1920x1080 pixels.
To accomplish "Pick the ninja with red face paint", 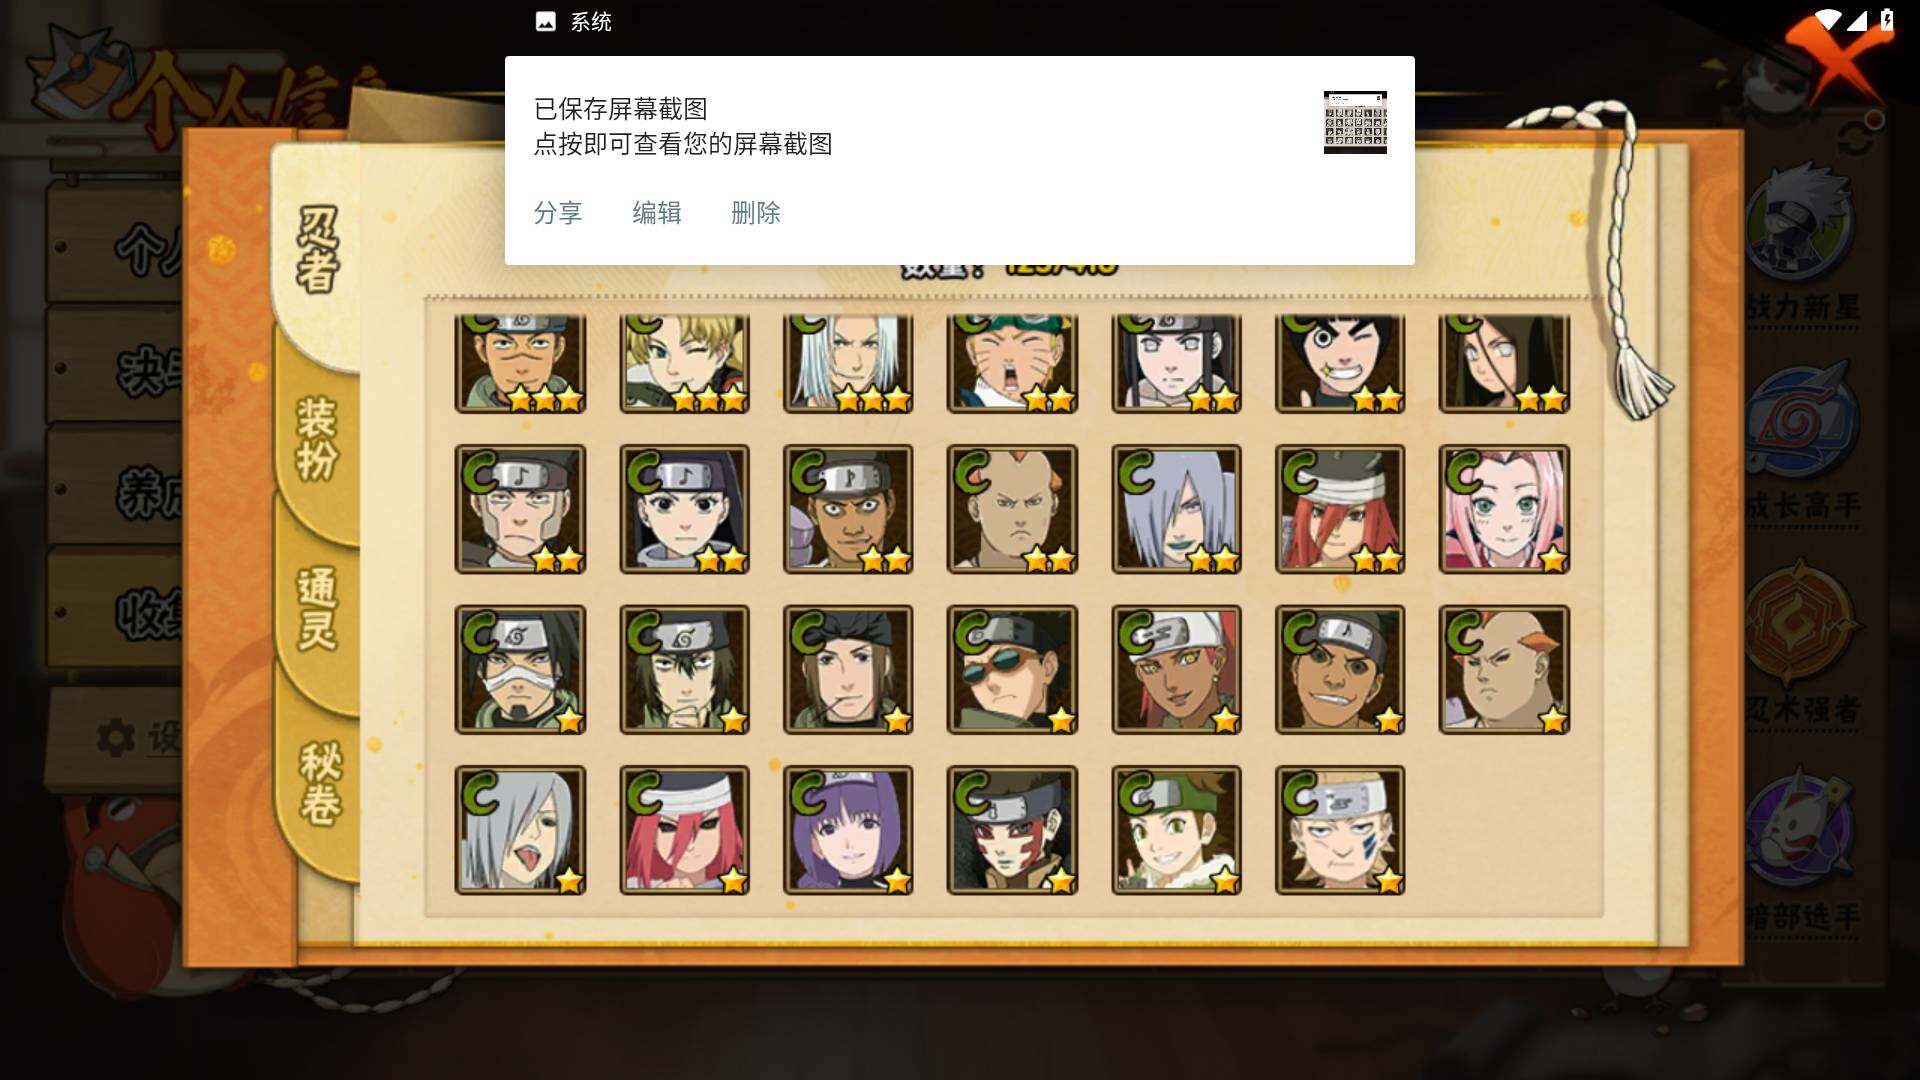I will (1012, 830).
